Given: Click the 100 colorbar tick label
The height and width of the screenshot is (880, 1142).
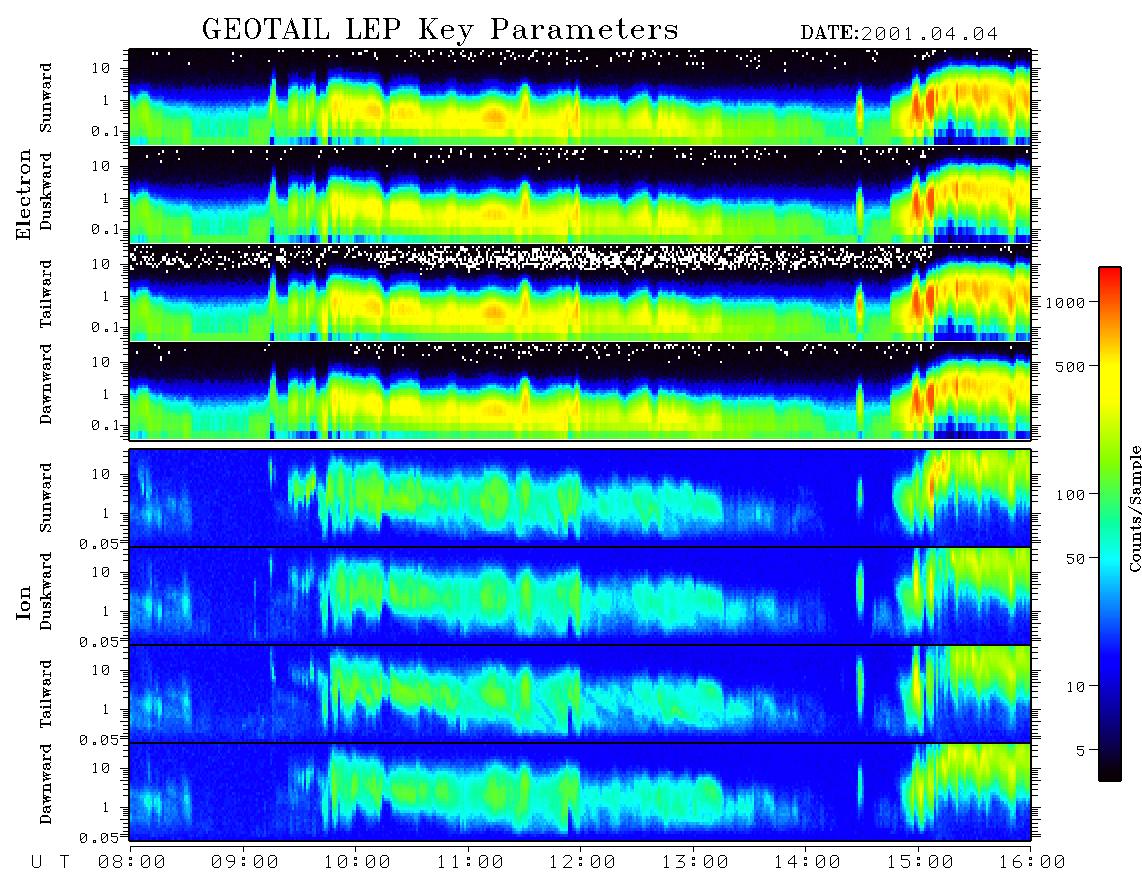Looking at the screenshot, I should click(1070, 495).
